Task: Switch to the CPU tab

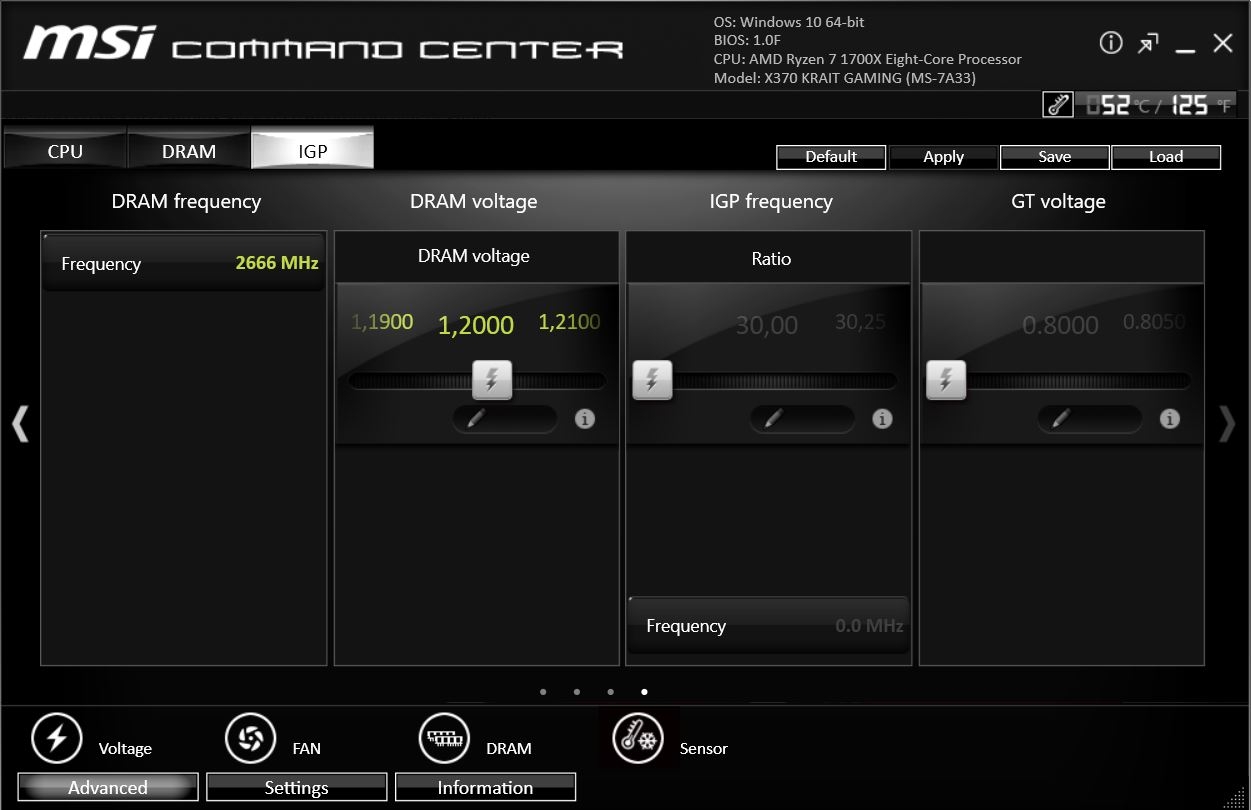Action: click(65, 151)
